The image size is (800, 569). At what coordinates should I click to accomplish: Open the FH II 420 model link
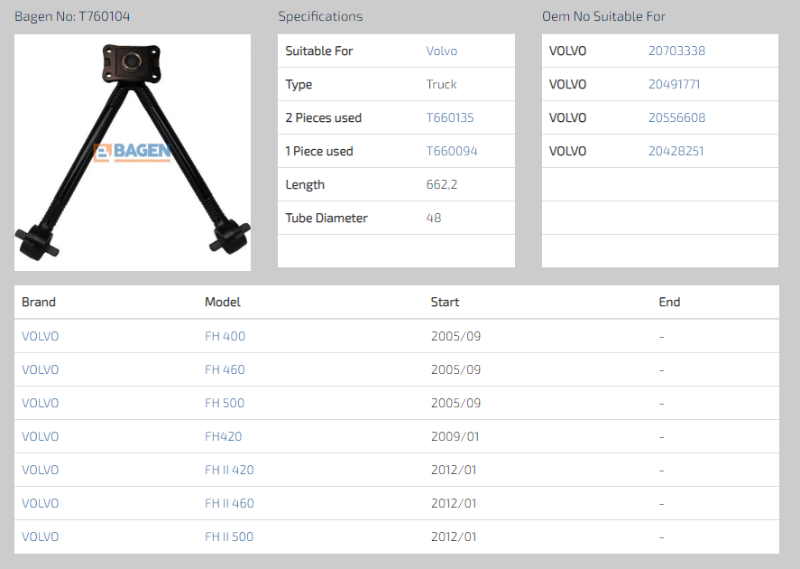point(229,470)
